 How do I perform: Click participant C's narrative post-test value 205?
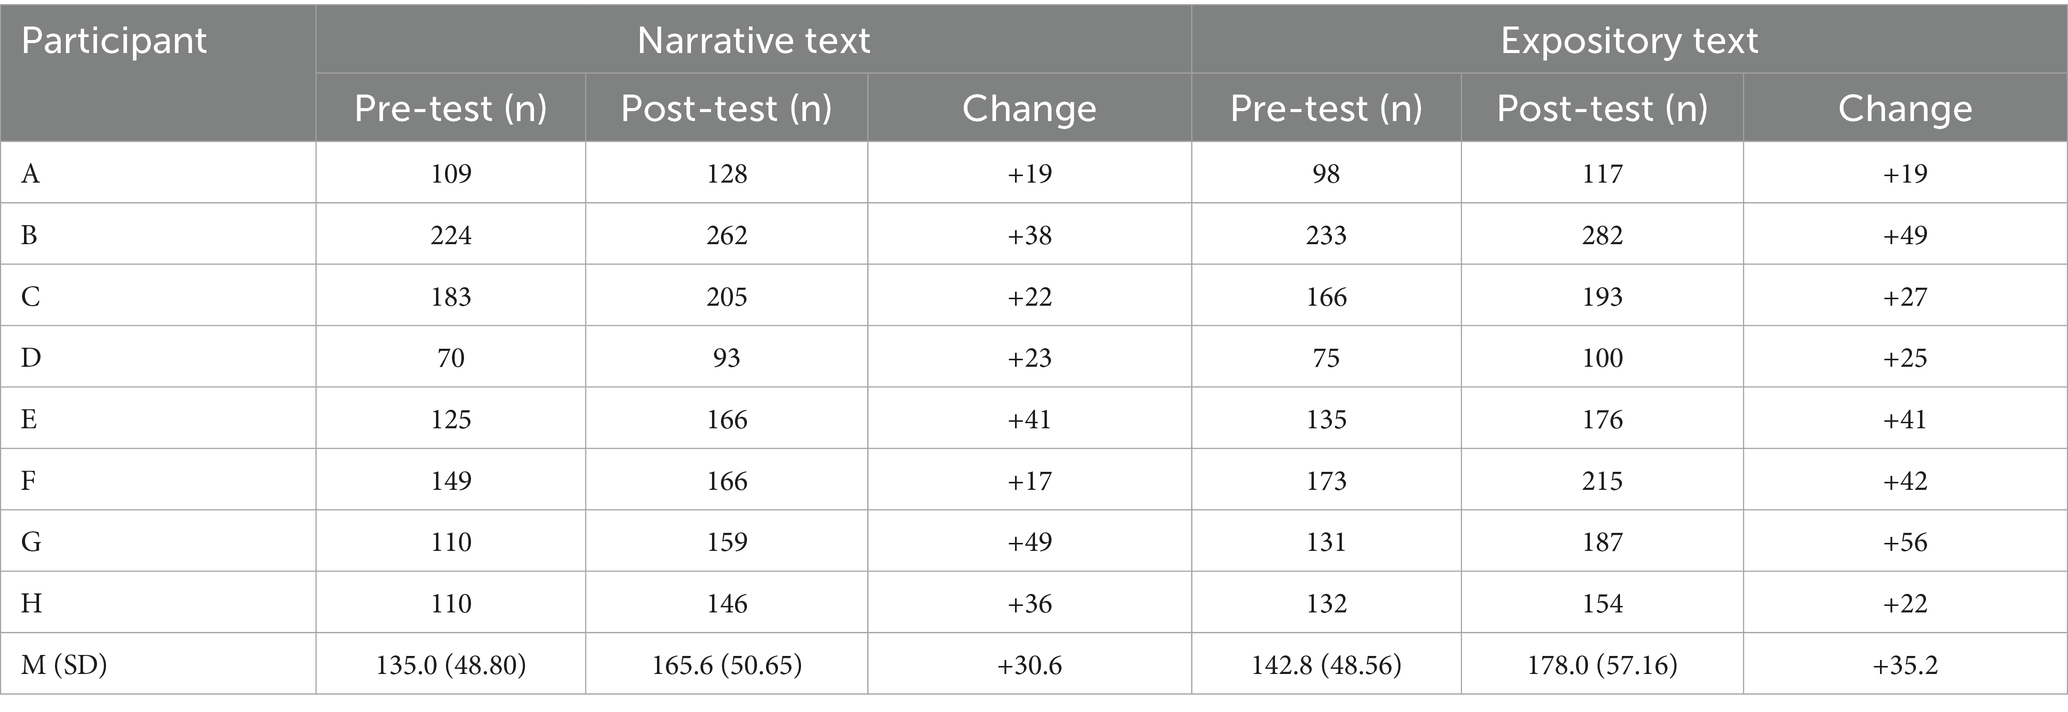[x=726, y=297]
